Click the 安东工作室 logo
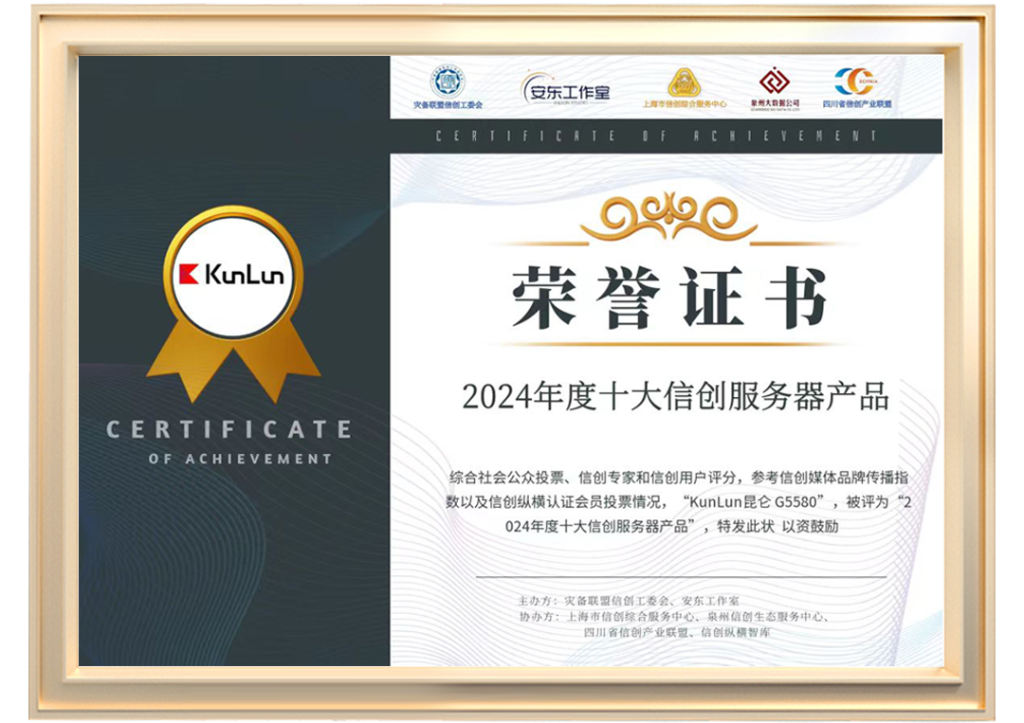This screenshot has width=1024, height=723. [566, 89]
